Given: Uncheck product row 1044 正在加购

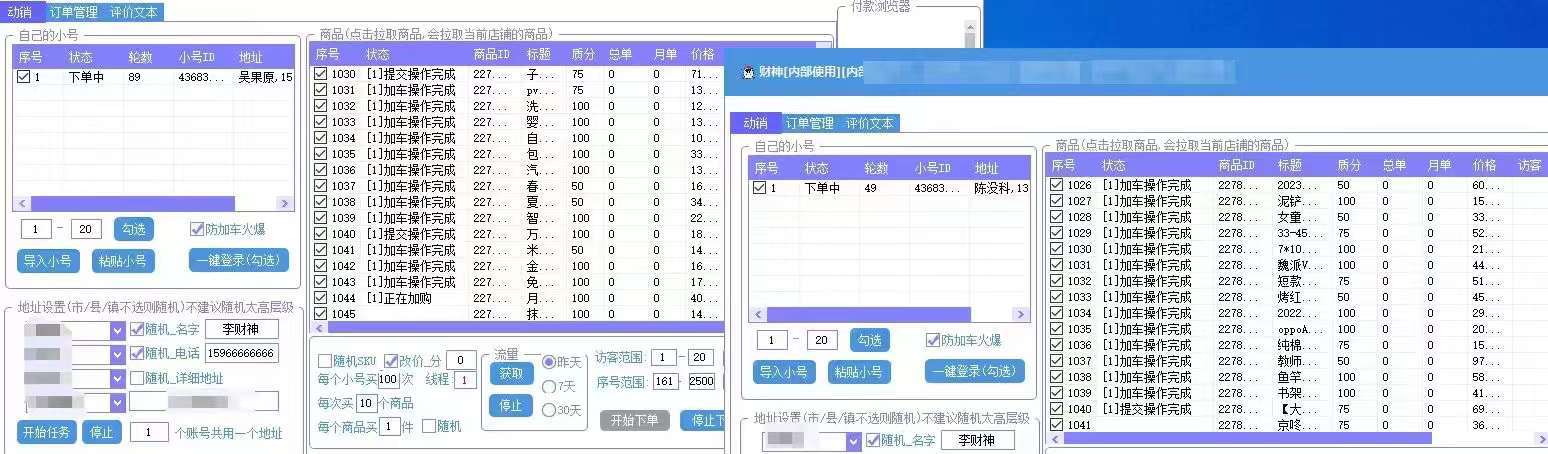Looking at the screenshot, I should pos(320,298).
